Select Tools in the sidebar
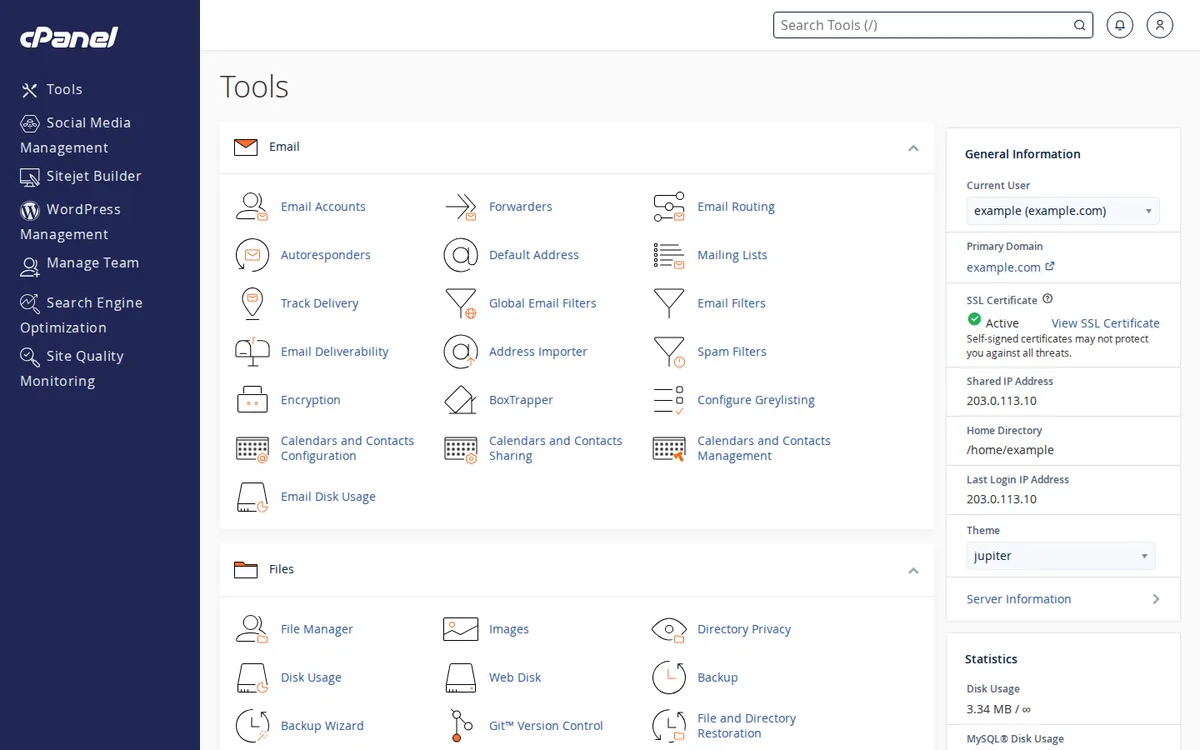The height and width of the screenshot is (750, 1200). tap(52, 90)
